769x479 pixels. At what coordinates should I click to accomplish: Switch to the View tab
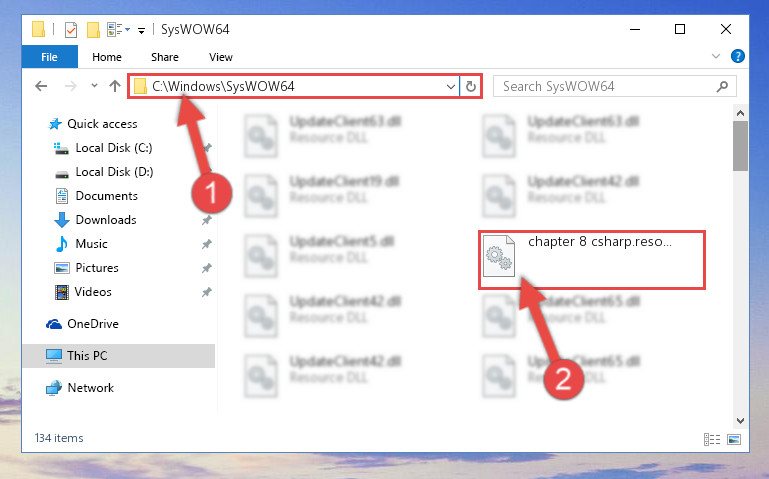(x=221, y=57)
